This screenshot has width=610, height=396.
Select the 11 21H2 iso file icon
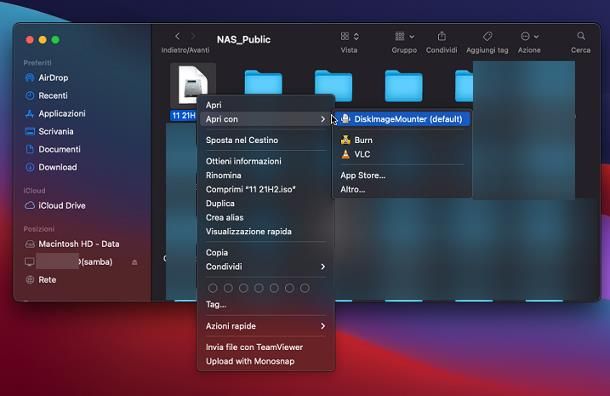[193, 85]
